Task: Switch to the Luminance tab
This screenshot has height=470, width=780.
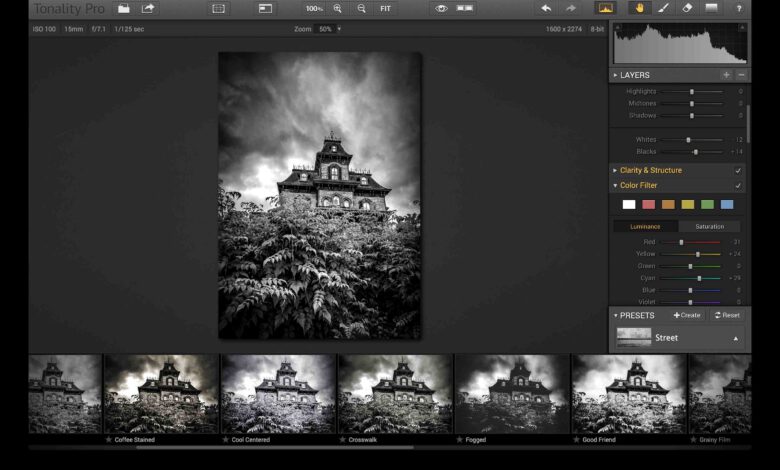Action: [x=645, y=226]
